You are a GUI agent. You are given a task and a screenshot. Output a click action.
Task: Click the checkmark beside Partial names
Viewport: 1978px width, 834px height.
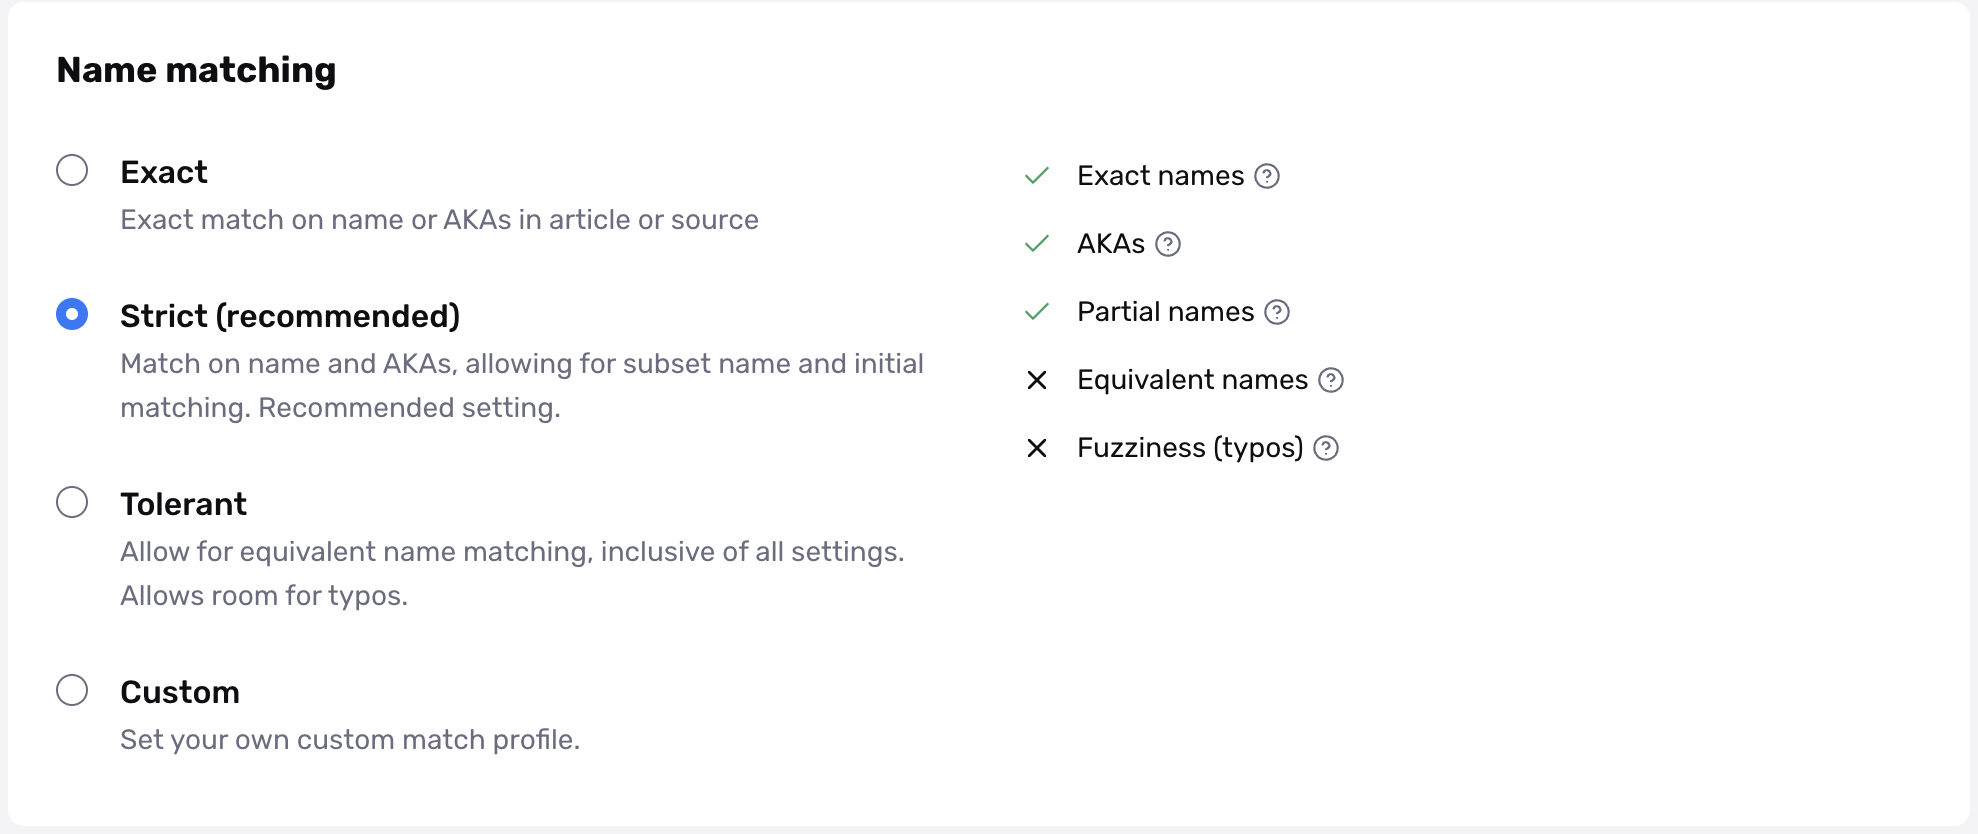1036,311
